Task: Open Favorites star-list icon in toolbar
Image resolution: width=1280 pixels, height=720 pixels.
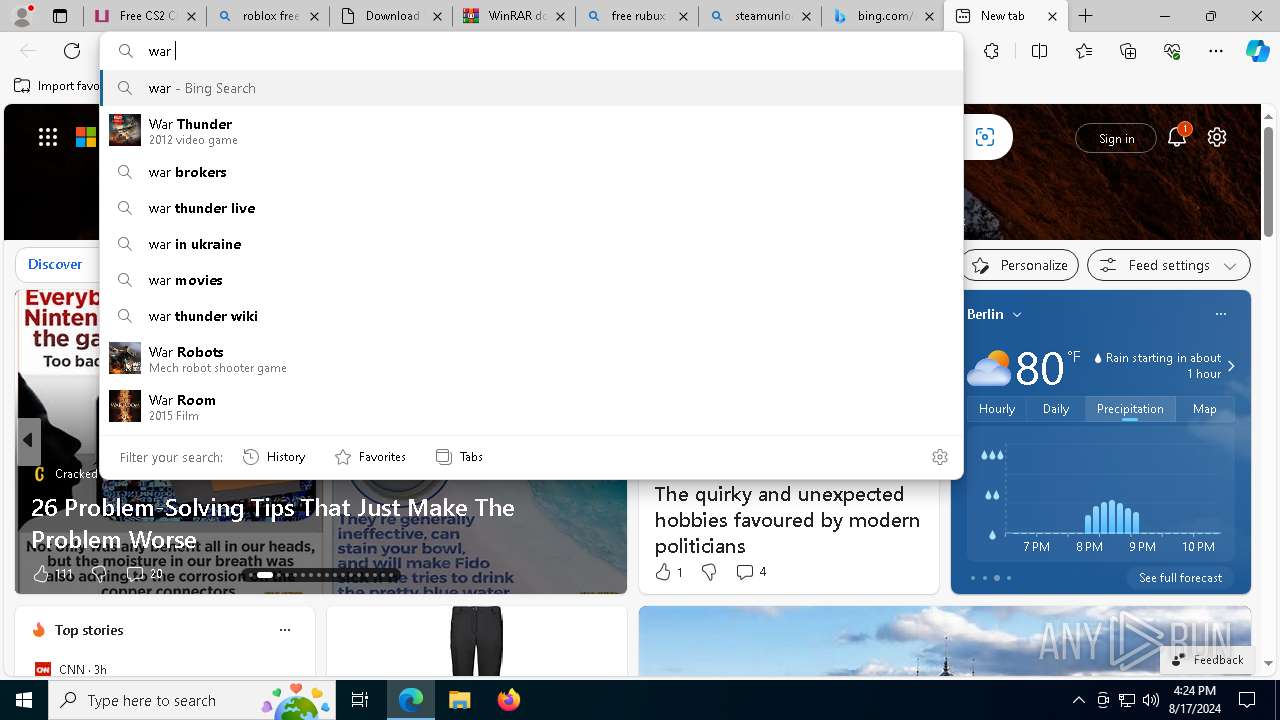Action: click(1084, 51)
